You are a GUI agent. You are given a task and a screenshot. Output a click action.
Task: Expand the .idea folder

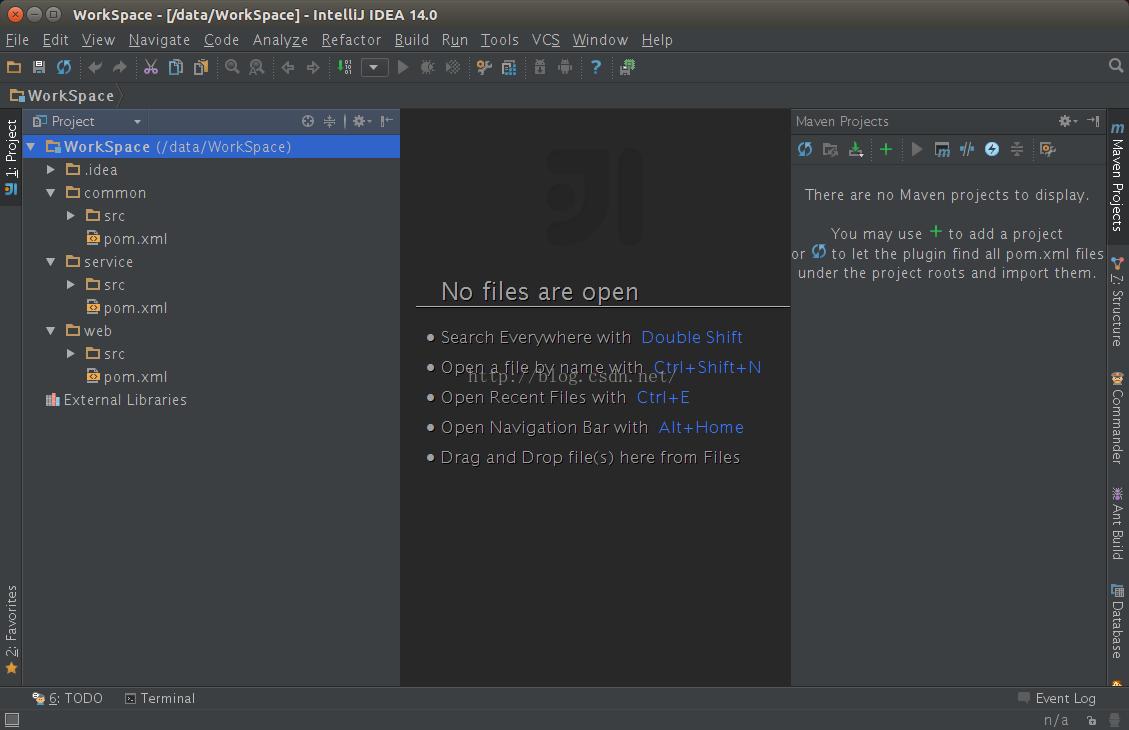(x=51, y=170)
